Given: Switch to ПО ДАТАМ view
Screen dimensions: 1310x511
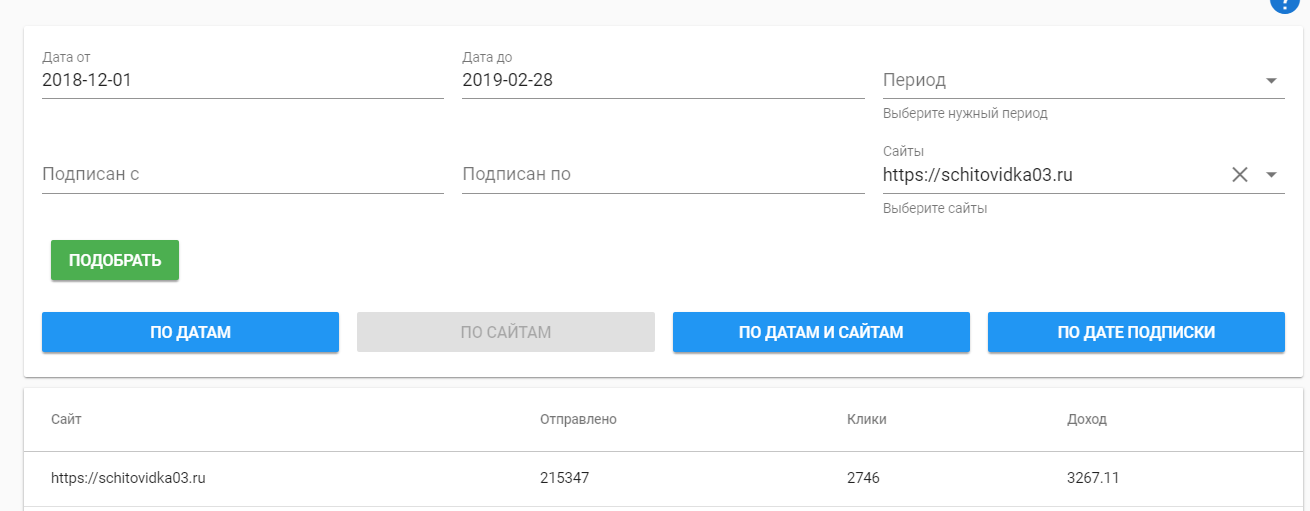Looking at the screenshot, I should (x=190, y=332).
